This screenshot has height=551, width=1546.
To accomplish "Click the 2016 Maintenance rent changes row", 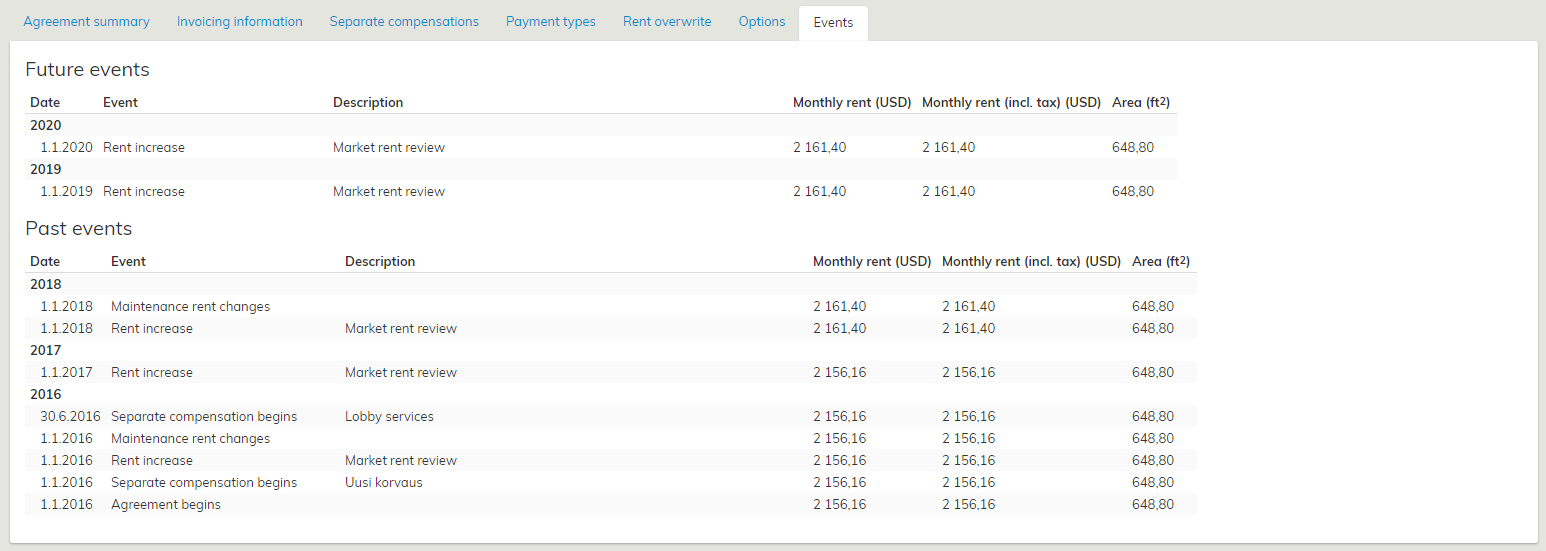I will (x=190, y=439).
